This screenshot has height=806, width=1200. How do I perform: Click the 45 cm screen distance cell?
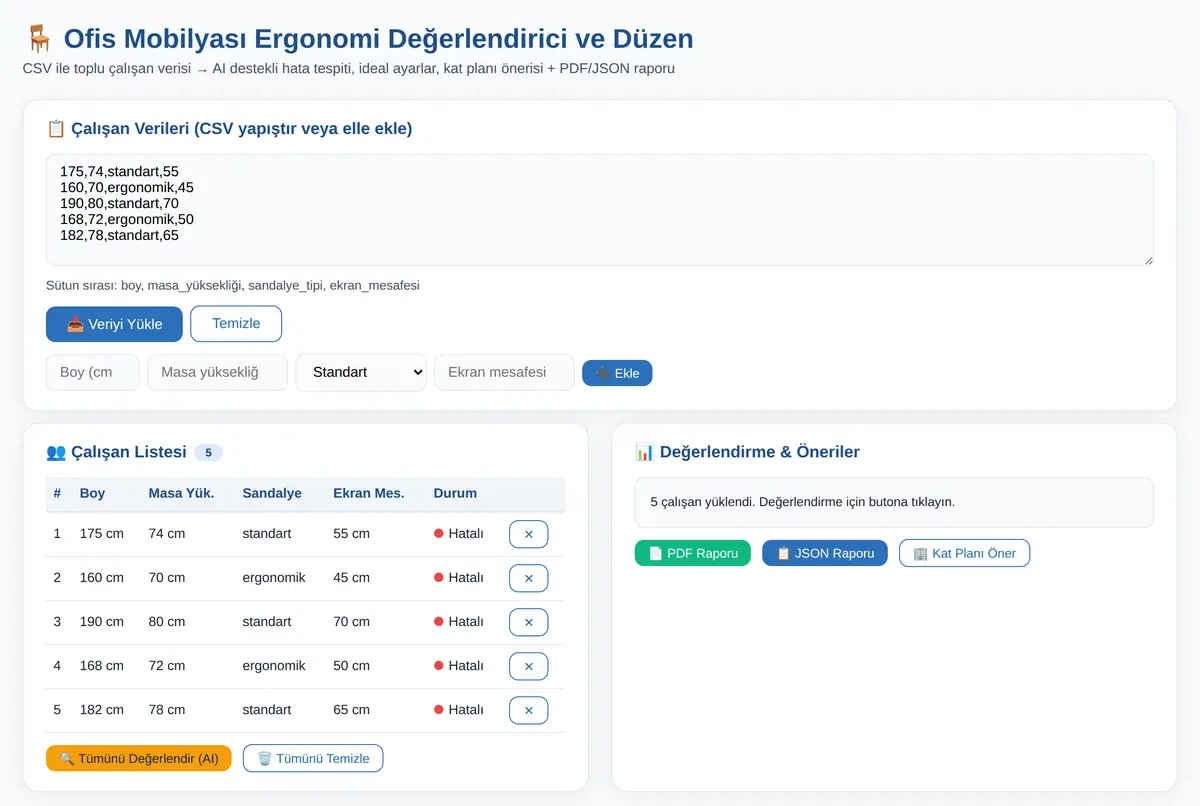351,578
